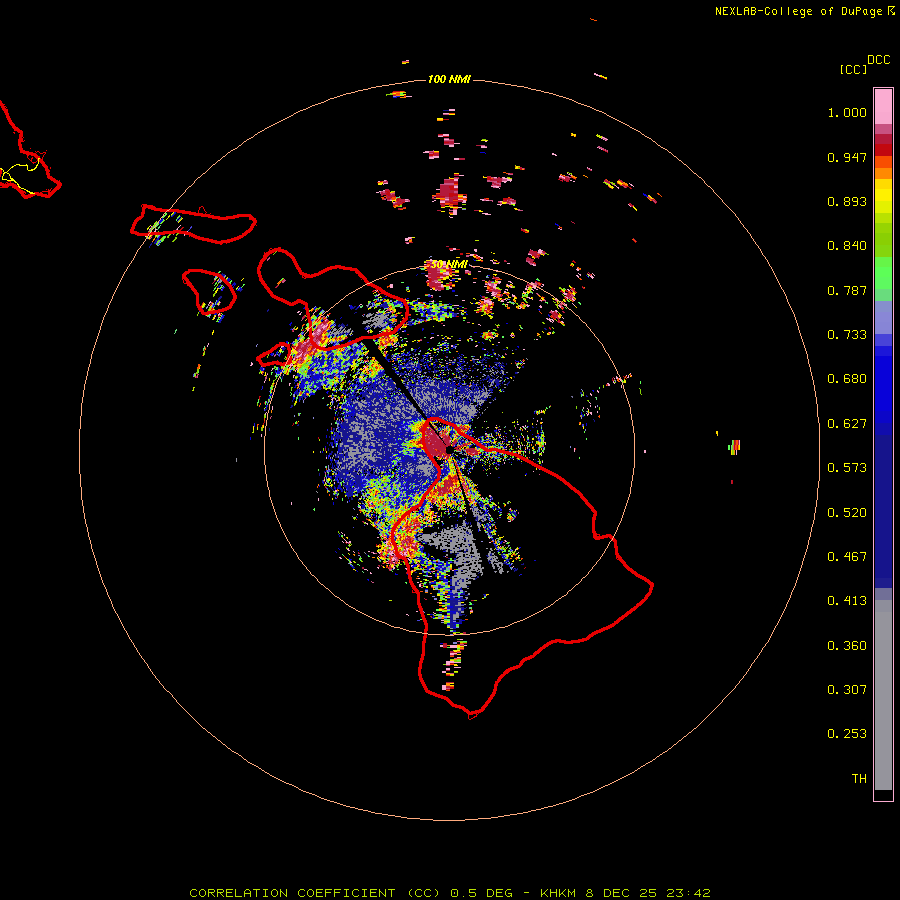900x900 pixels.
Task: Click the 0.573 colorbar value
Action: [847, 468]
